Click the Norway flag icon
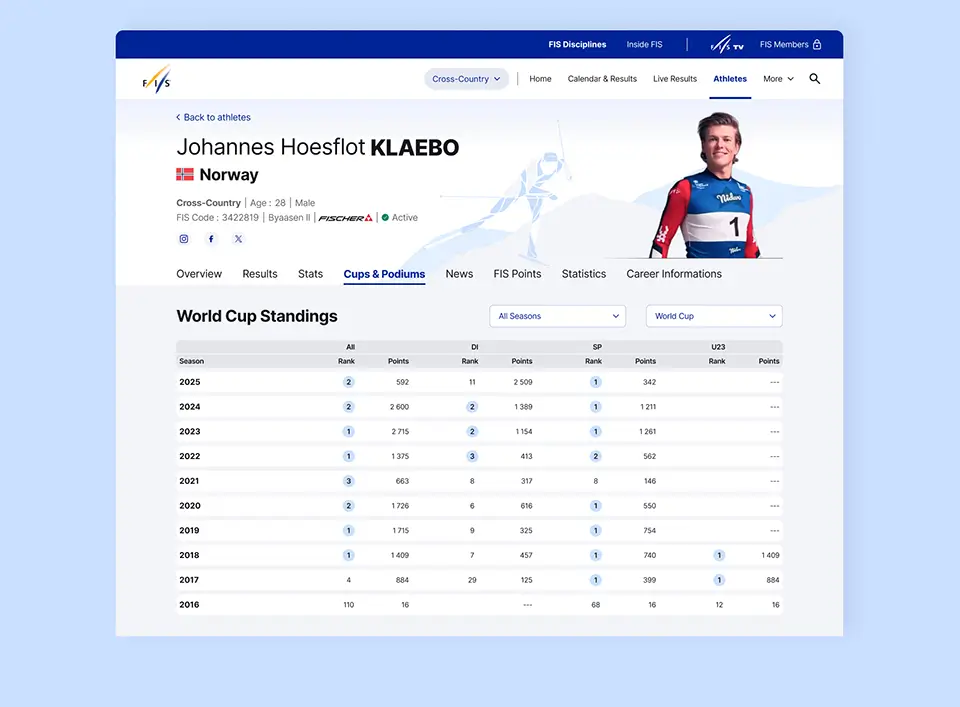 185,174
